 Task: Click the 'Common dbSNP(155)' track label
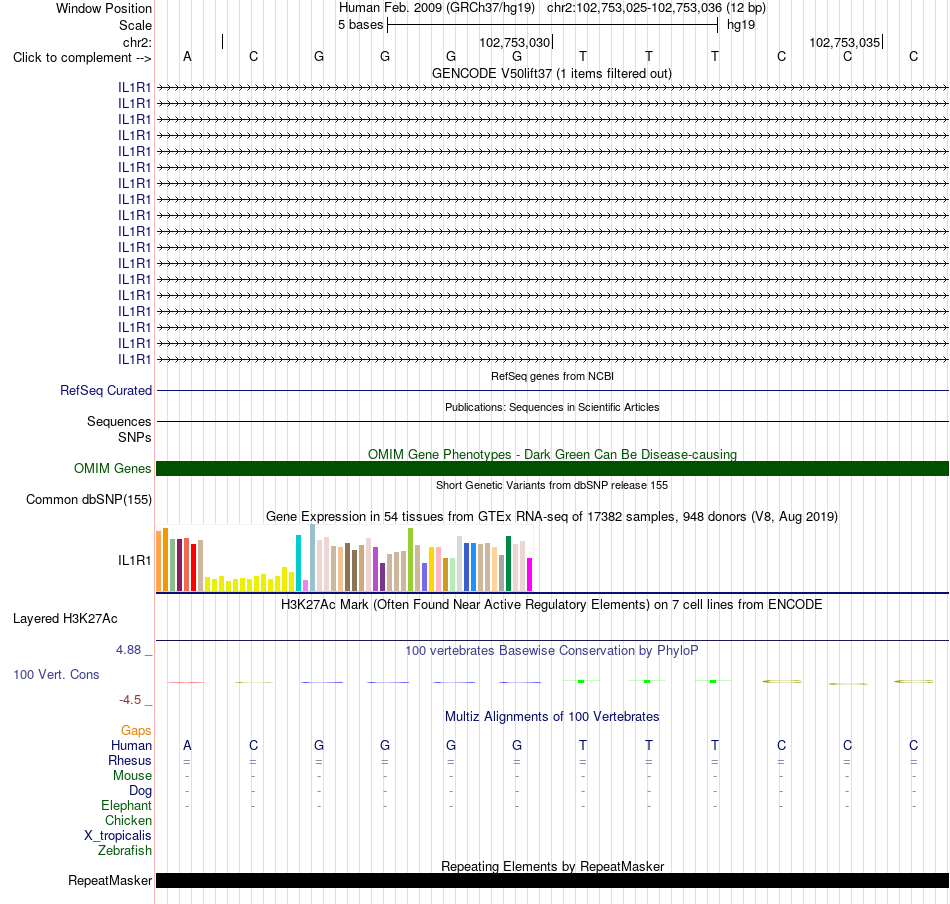(89, 499)
